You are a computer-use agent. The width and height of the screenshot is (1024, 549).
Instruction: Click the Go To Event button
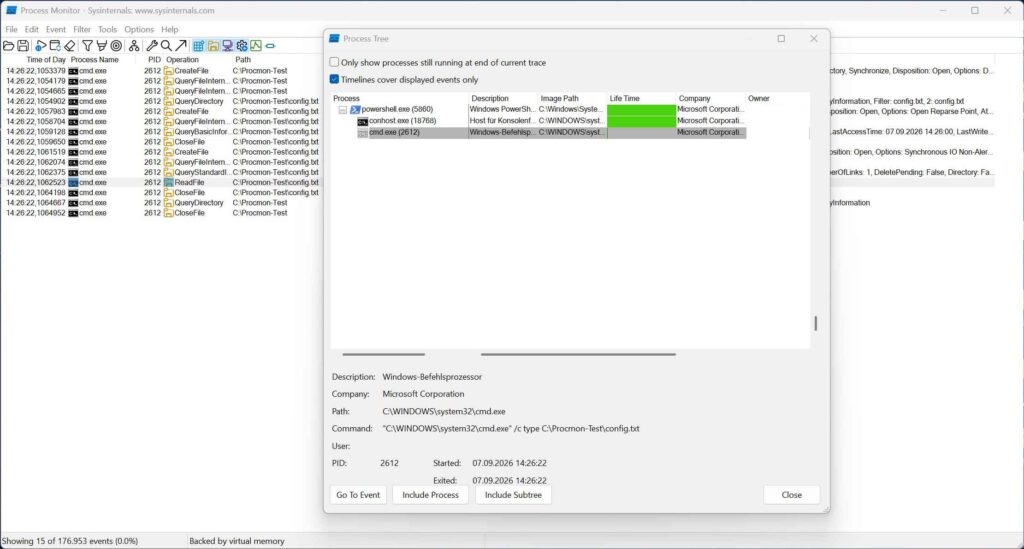[358, 495]
